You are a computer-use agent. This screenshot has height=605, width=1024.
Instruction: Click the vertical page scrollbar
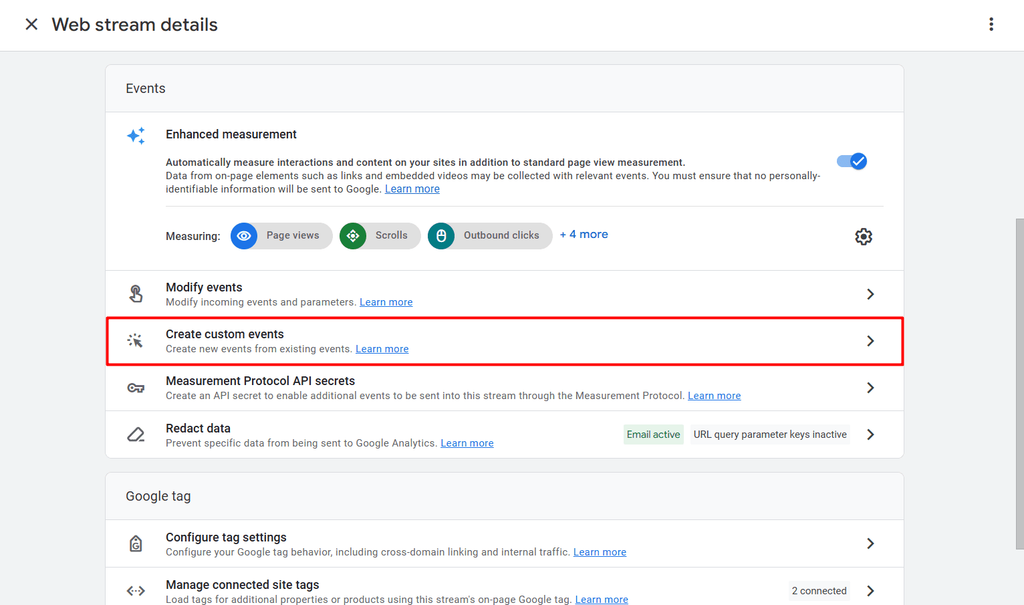pyautogui.click(x=1019, y=384)
